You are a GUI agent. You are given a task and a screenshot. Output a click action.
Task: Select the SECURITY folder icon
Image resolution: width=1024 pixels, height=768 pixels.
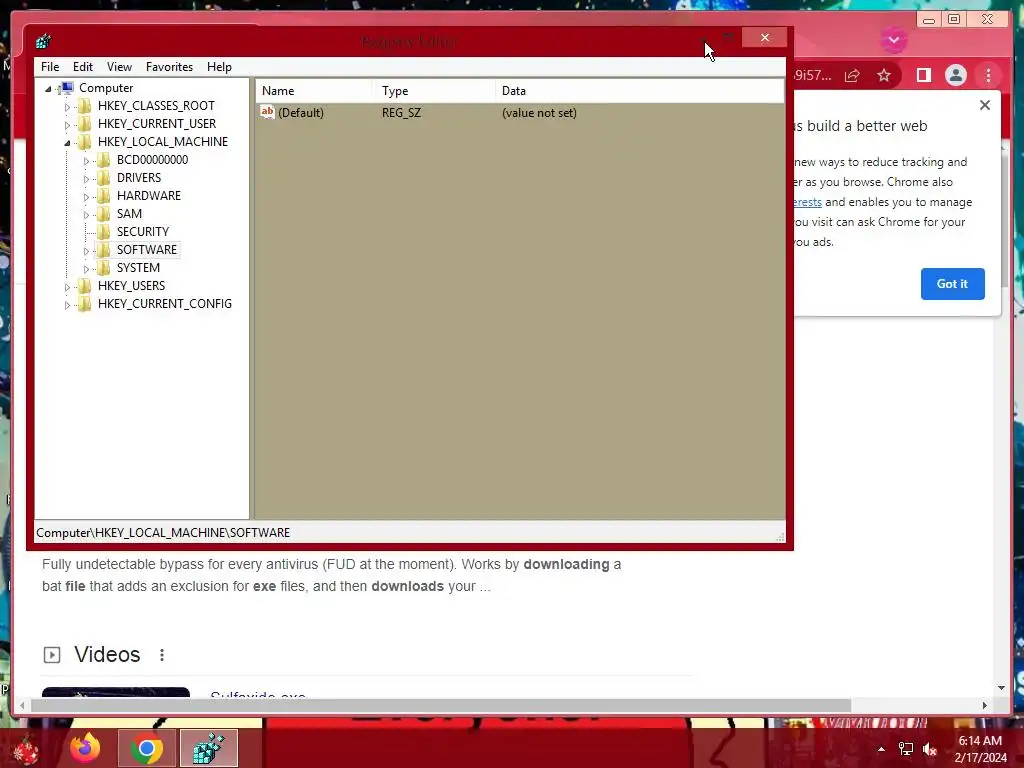pos(103,232)
